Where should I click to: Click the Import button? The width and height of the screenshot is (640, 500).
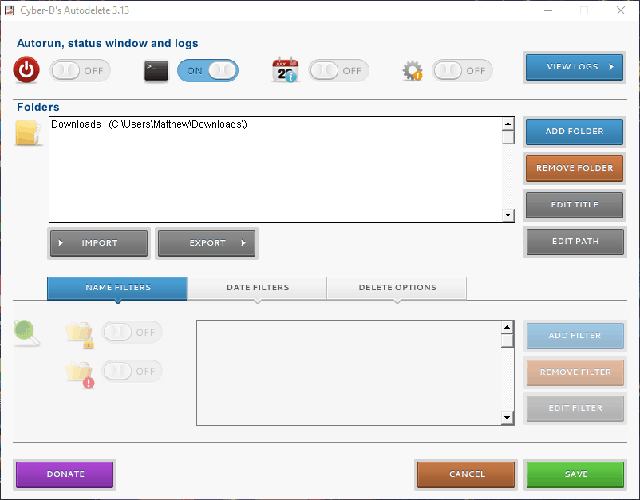pos(99,243)
